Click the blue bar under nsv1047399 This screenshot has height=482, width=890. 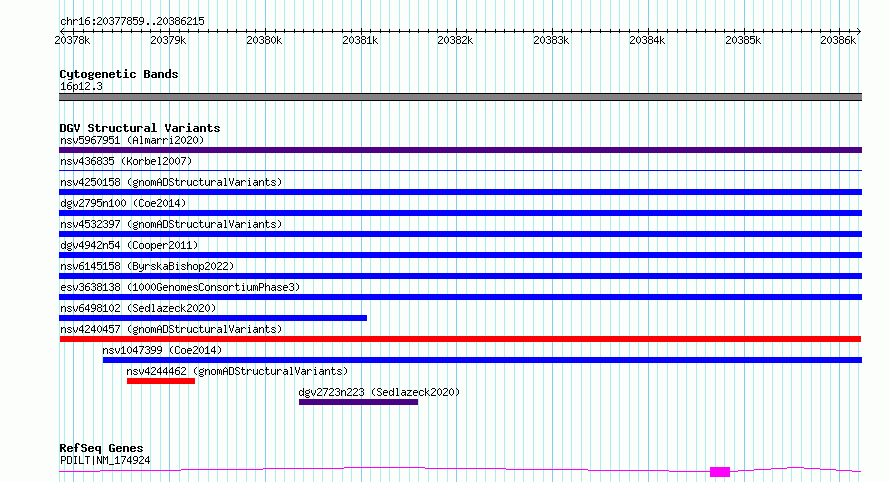[482, 360]
